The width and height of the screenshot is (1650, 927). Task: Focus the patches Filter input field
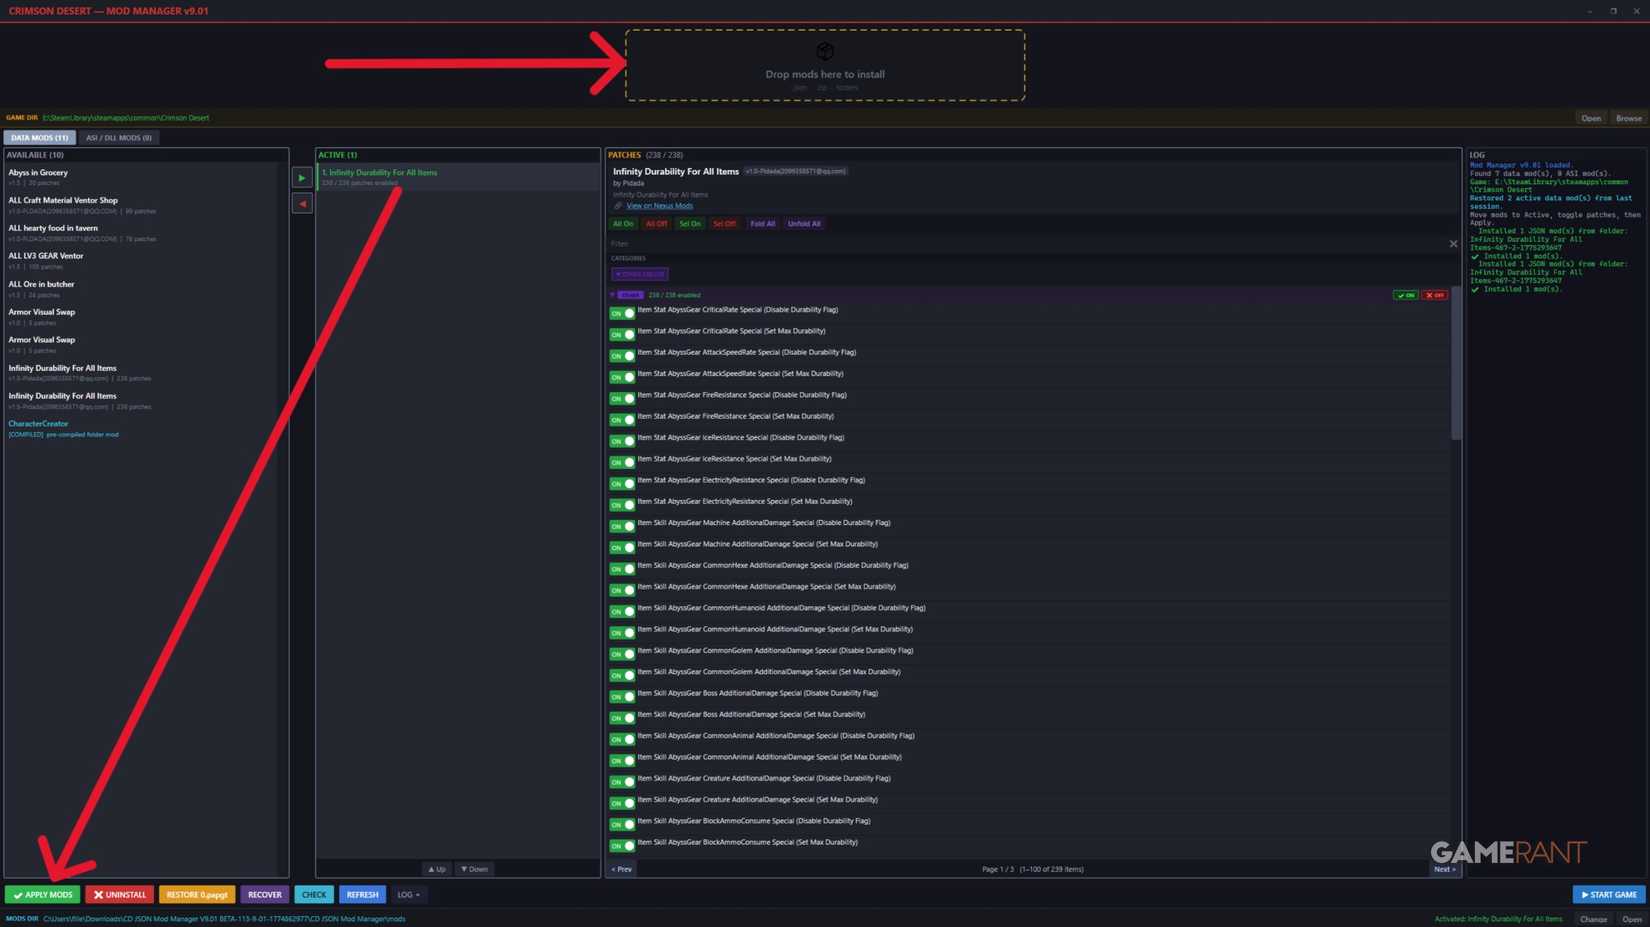coord(1027,244)
